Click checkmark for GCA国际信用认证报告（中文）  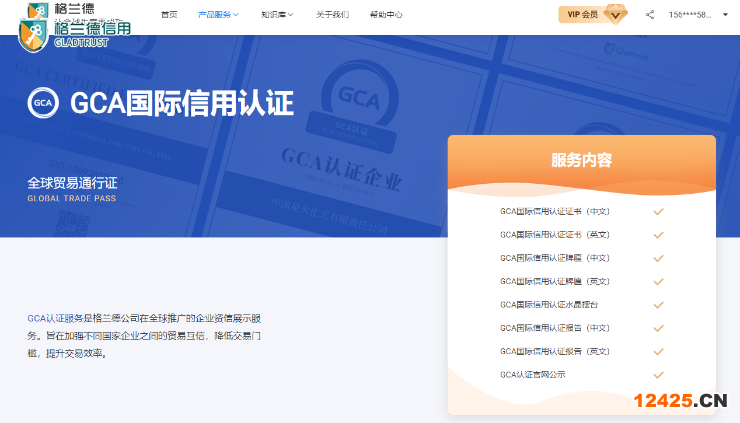658,328
